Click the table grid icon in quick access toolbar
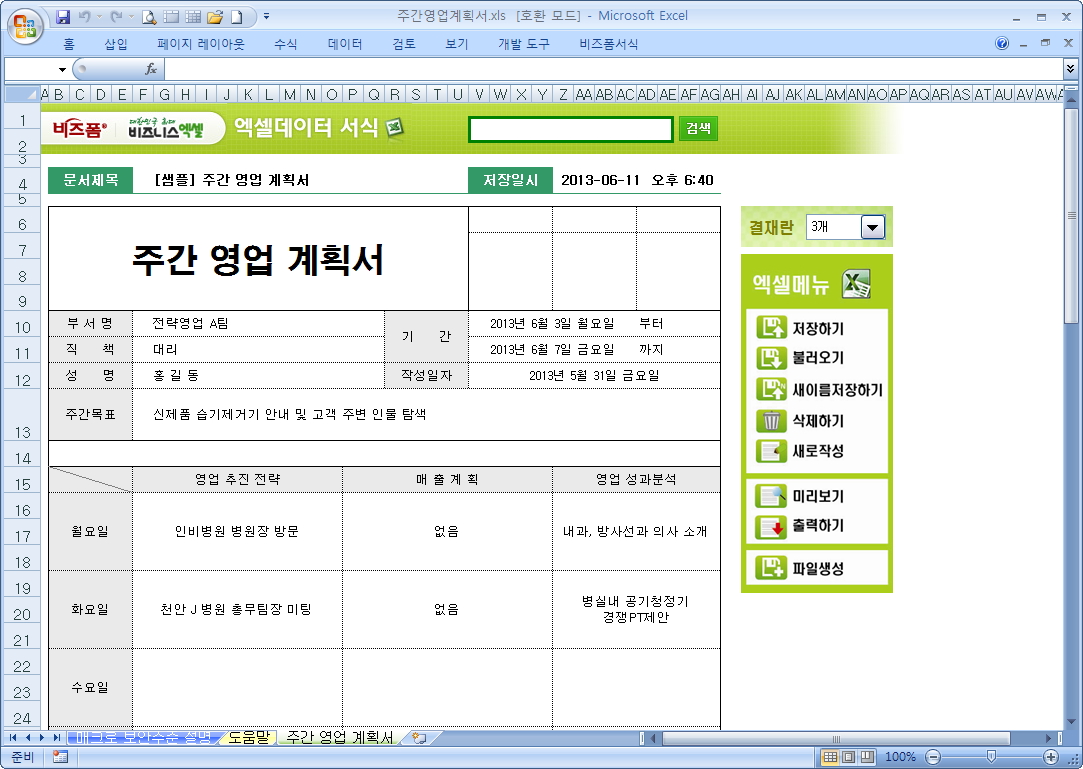 point(193,17)
